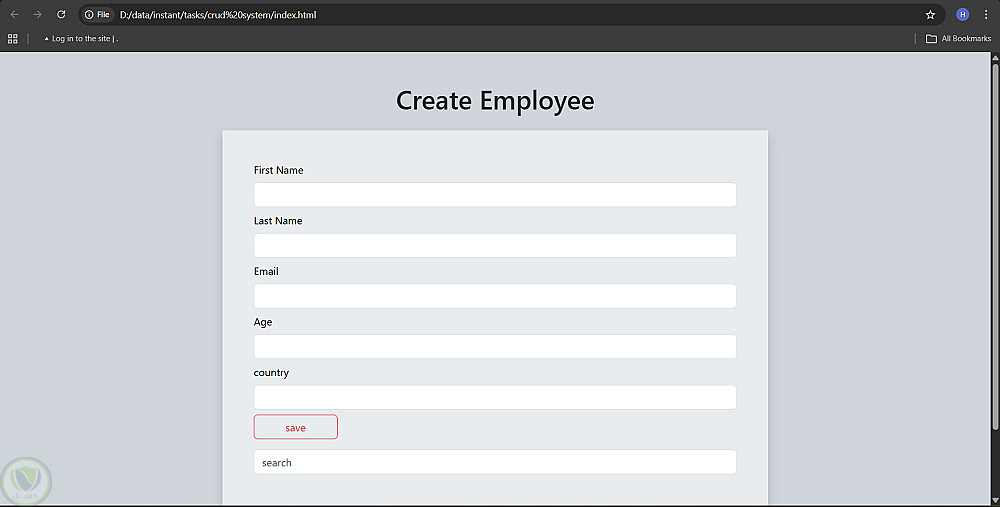Open the All Bookmarks folder
Viewport: 1000px width, 507px height.
(959, 39)
